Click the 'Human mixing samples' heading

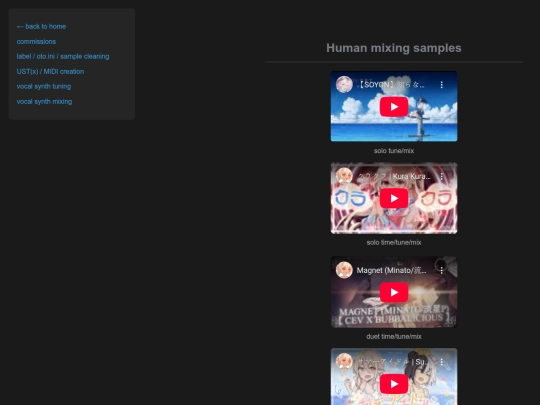tap(394, 48)
